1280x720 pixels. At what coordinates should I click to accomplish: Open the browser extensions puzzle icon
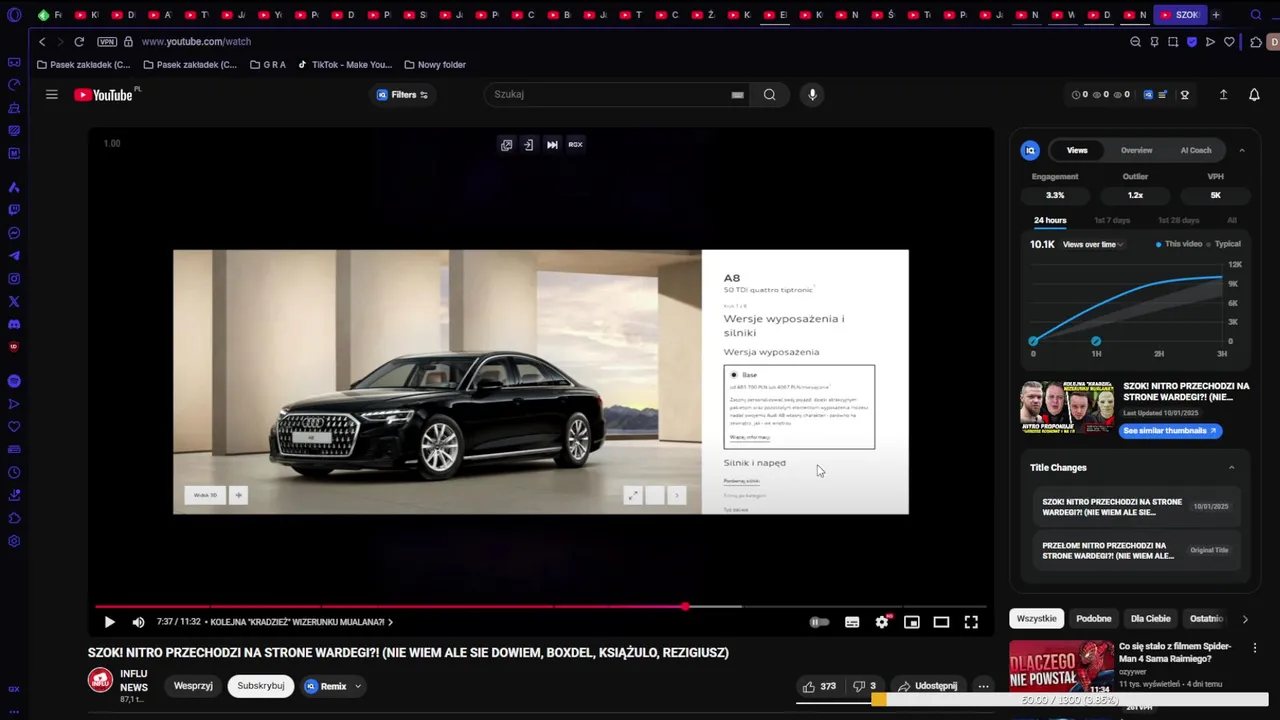point(1256,42)
